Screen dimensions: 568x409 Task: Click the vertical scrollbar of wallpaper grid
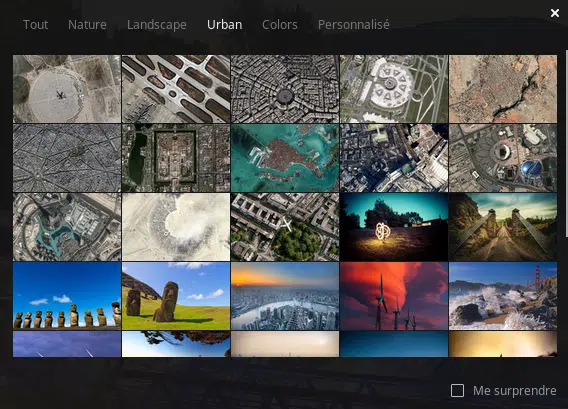pyautogui.click(x=566, y=143)
